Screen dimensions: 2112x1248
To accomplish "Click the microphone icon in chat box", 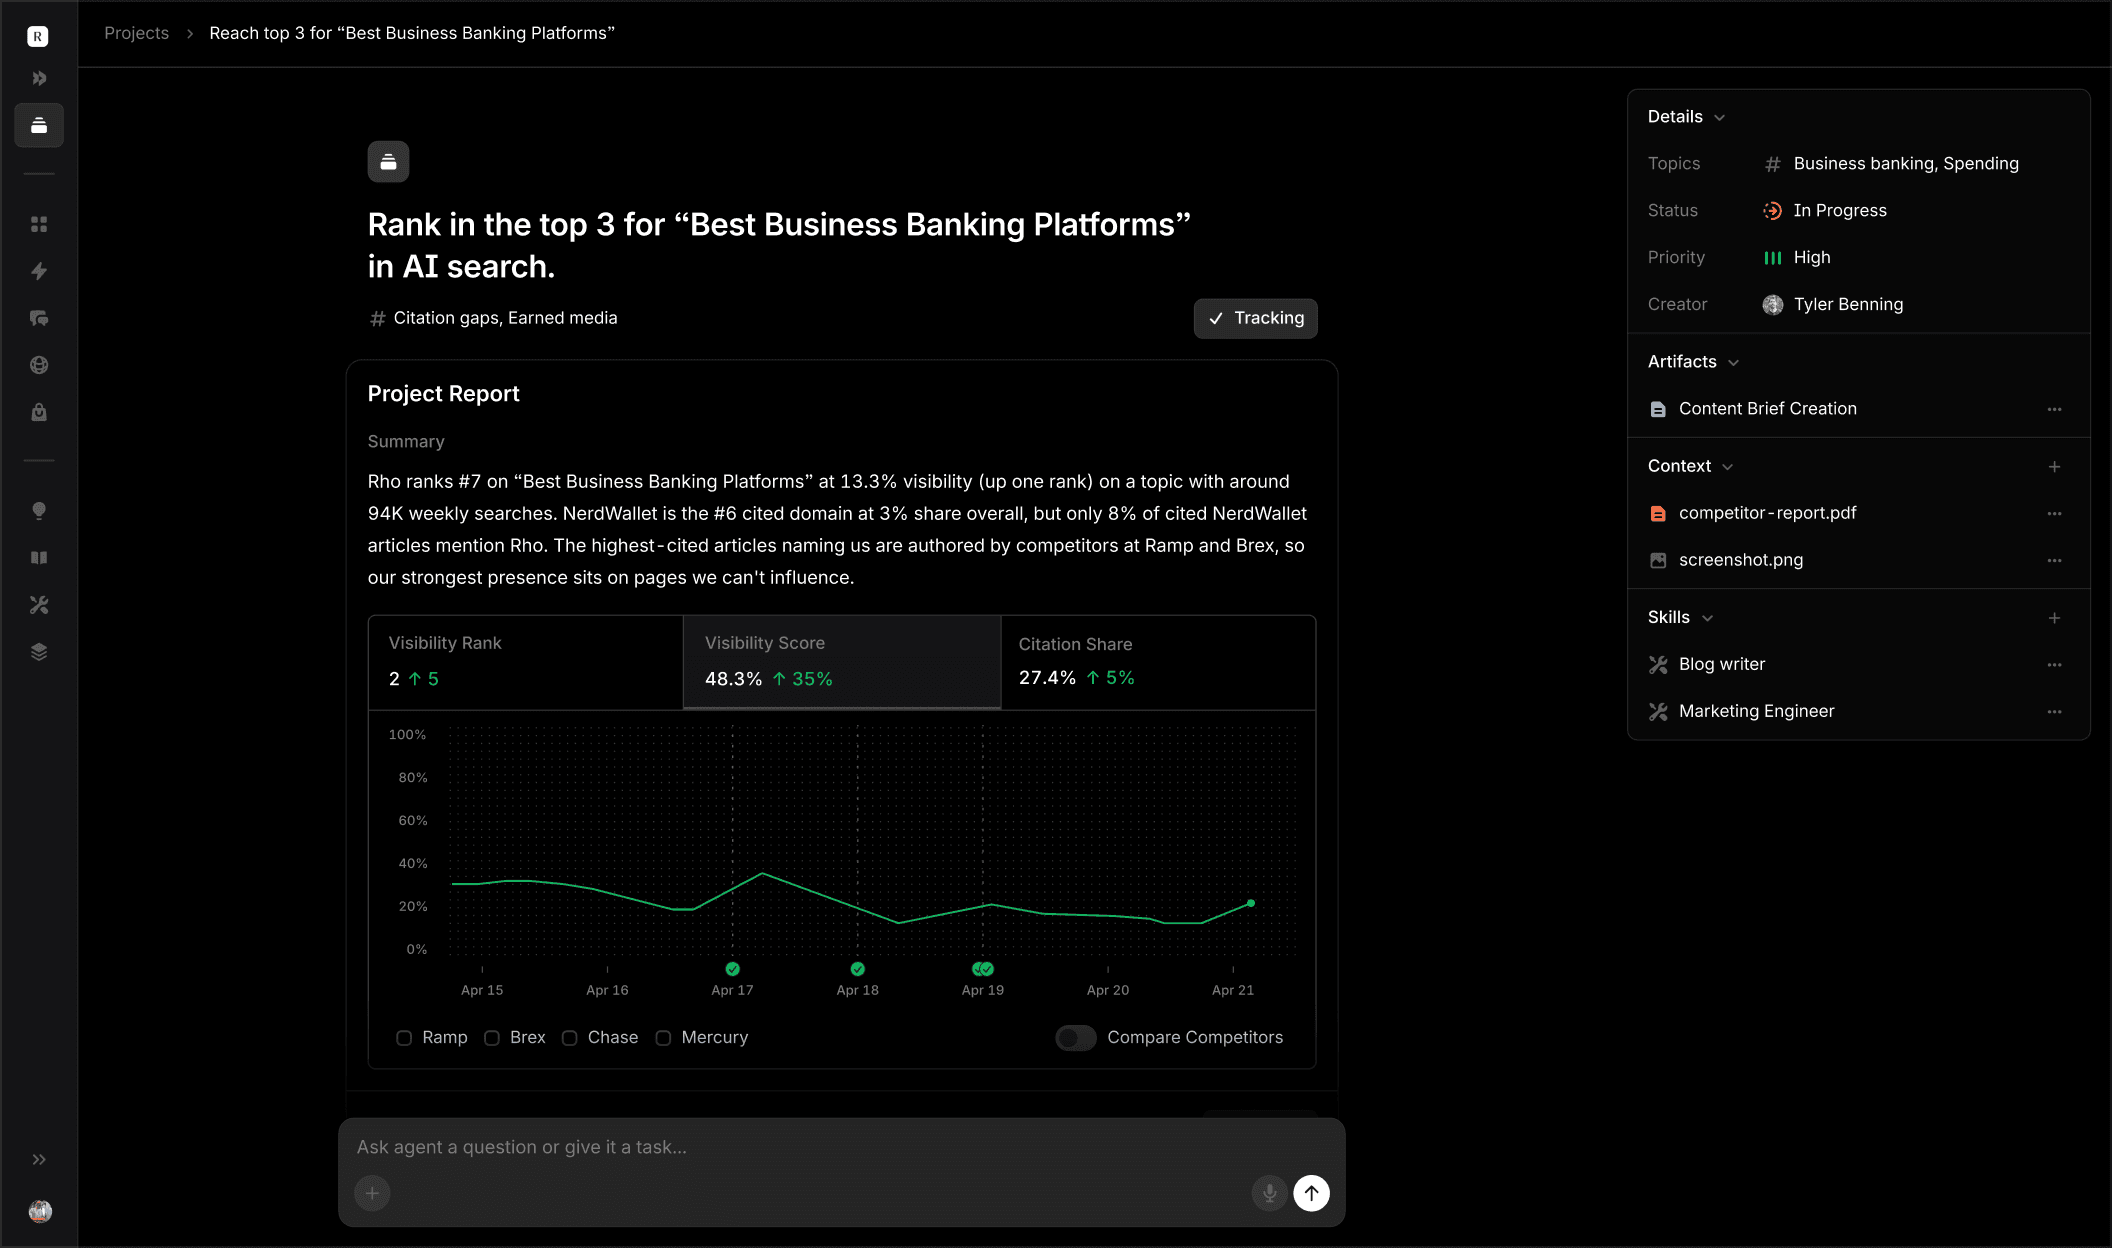I will tap(1269, 1193).
